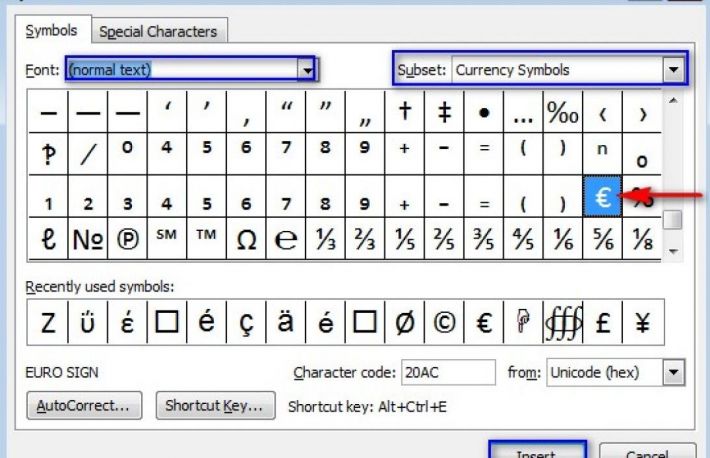
Task: Select the bullet (•) symbol
Action: pos(484,112)
